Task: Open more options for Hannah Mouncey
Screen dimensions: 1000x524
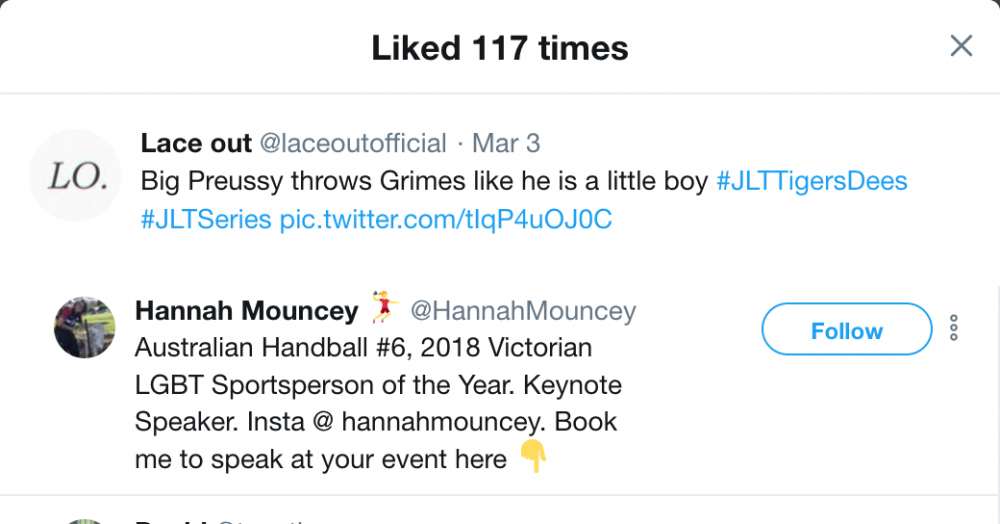Action: click(x=954, y=328)
